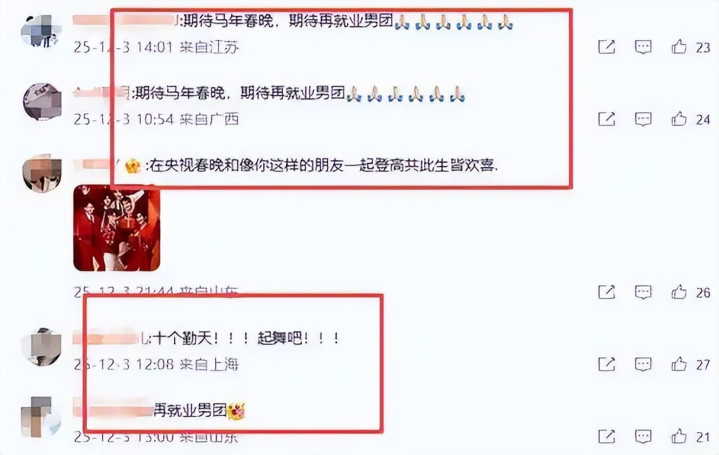
Task: Like the comment with 23 likes
Action: click(679, 46)
